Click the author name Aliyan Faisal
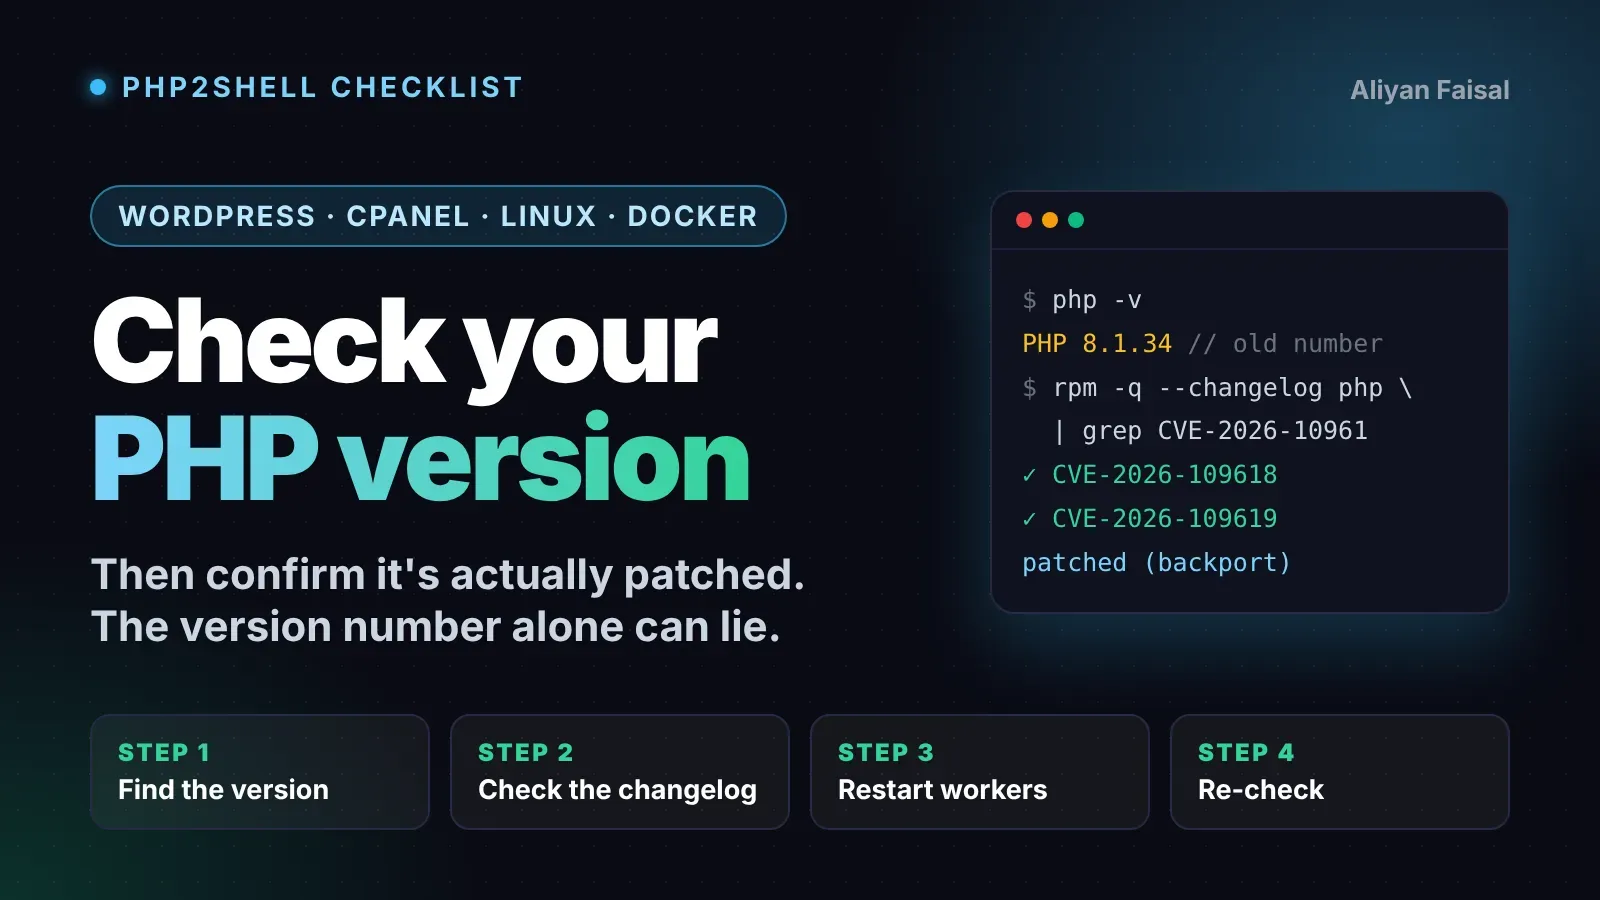1600x900 pixels. coord(1430,90)
